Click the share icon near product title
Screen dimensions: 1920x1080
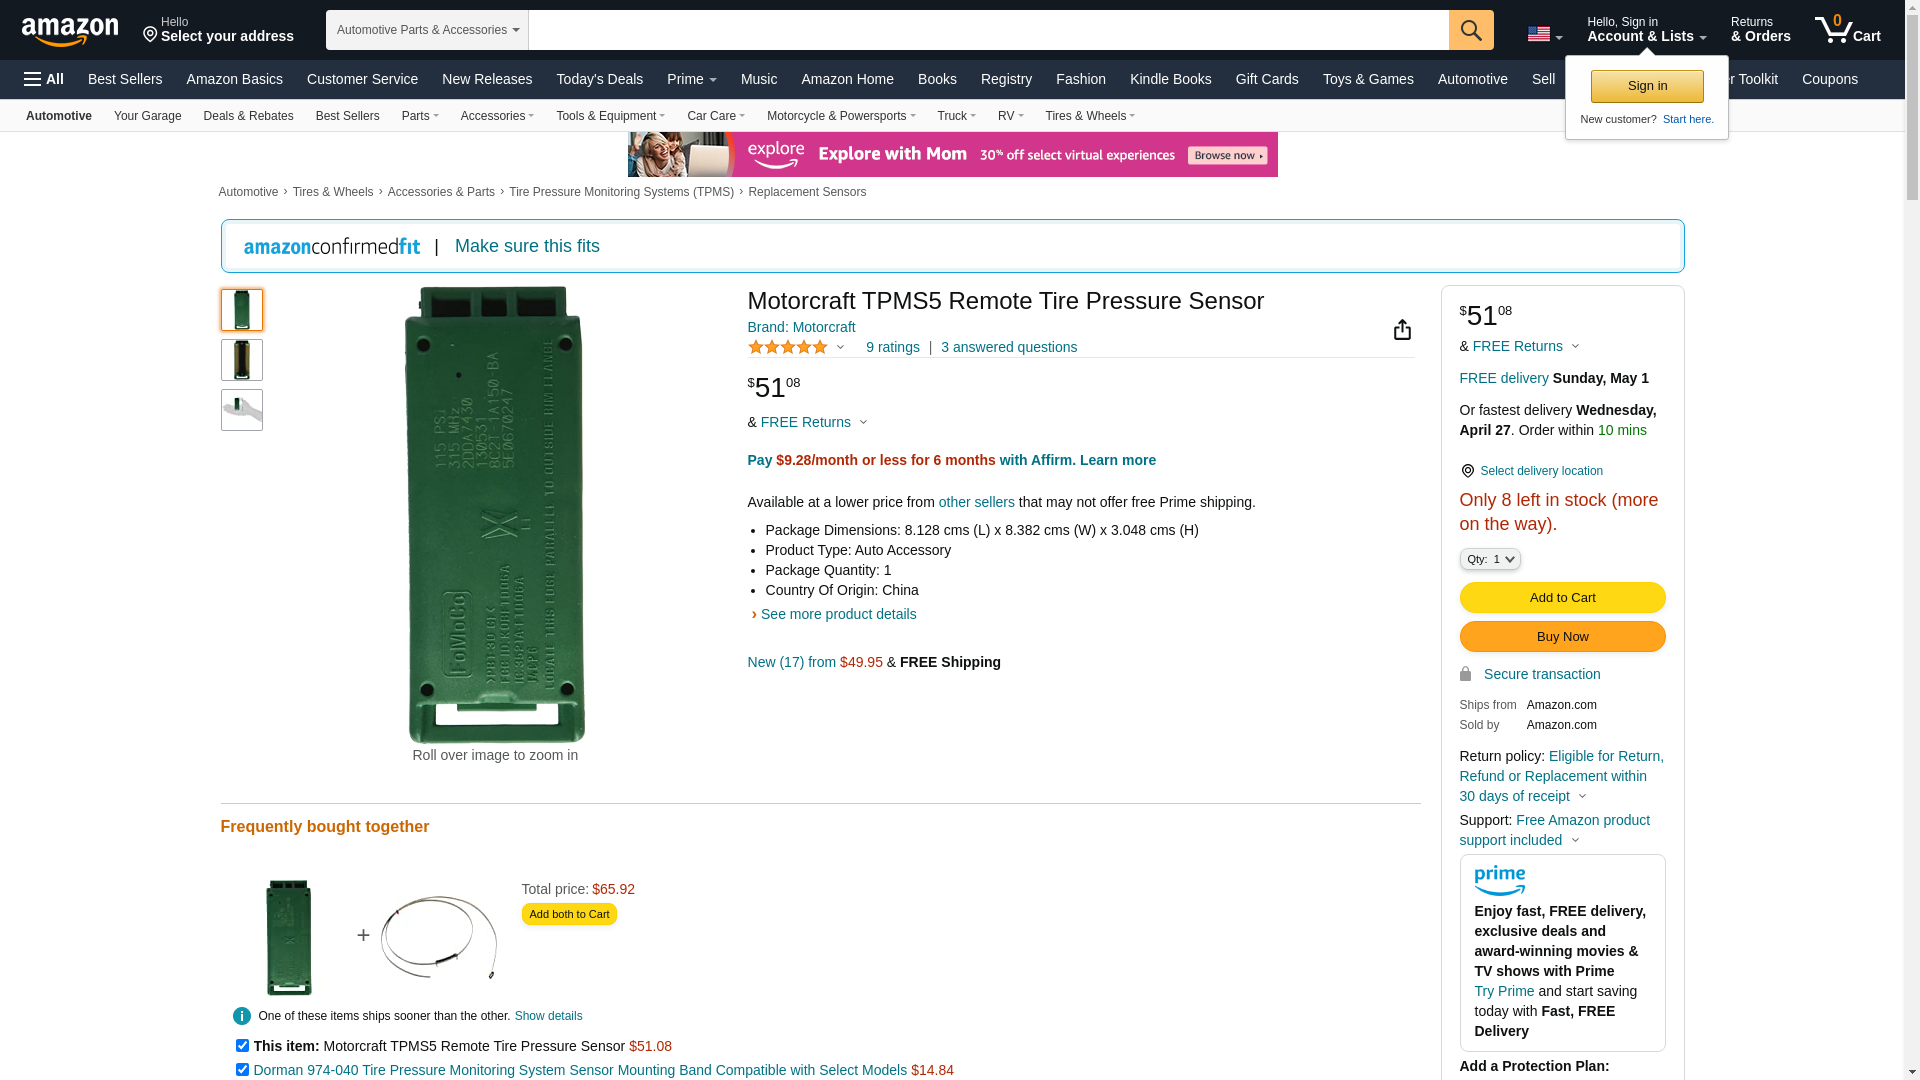point(1402,330)
